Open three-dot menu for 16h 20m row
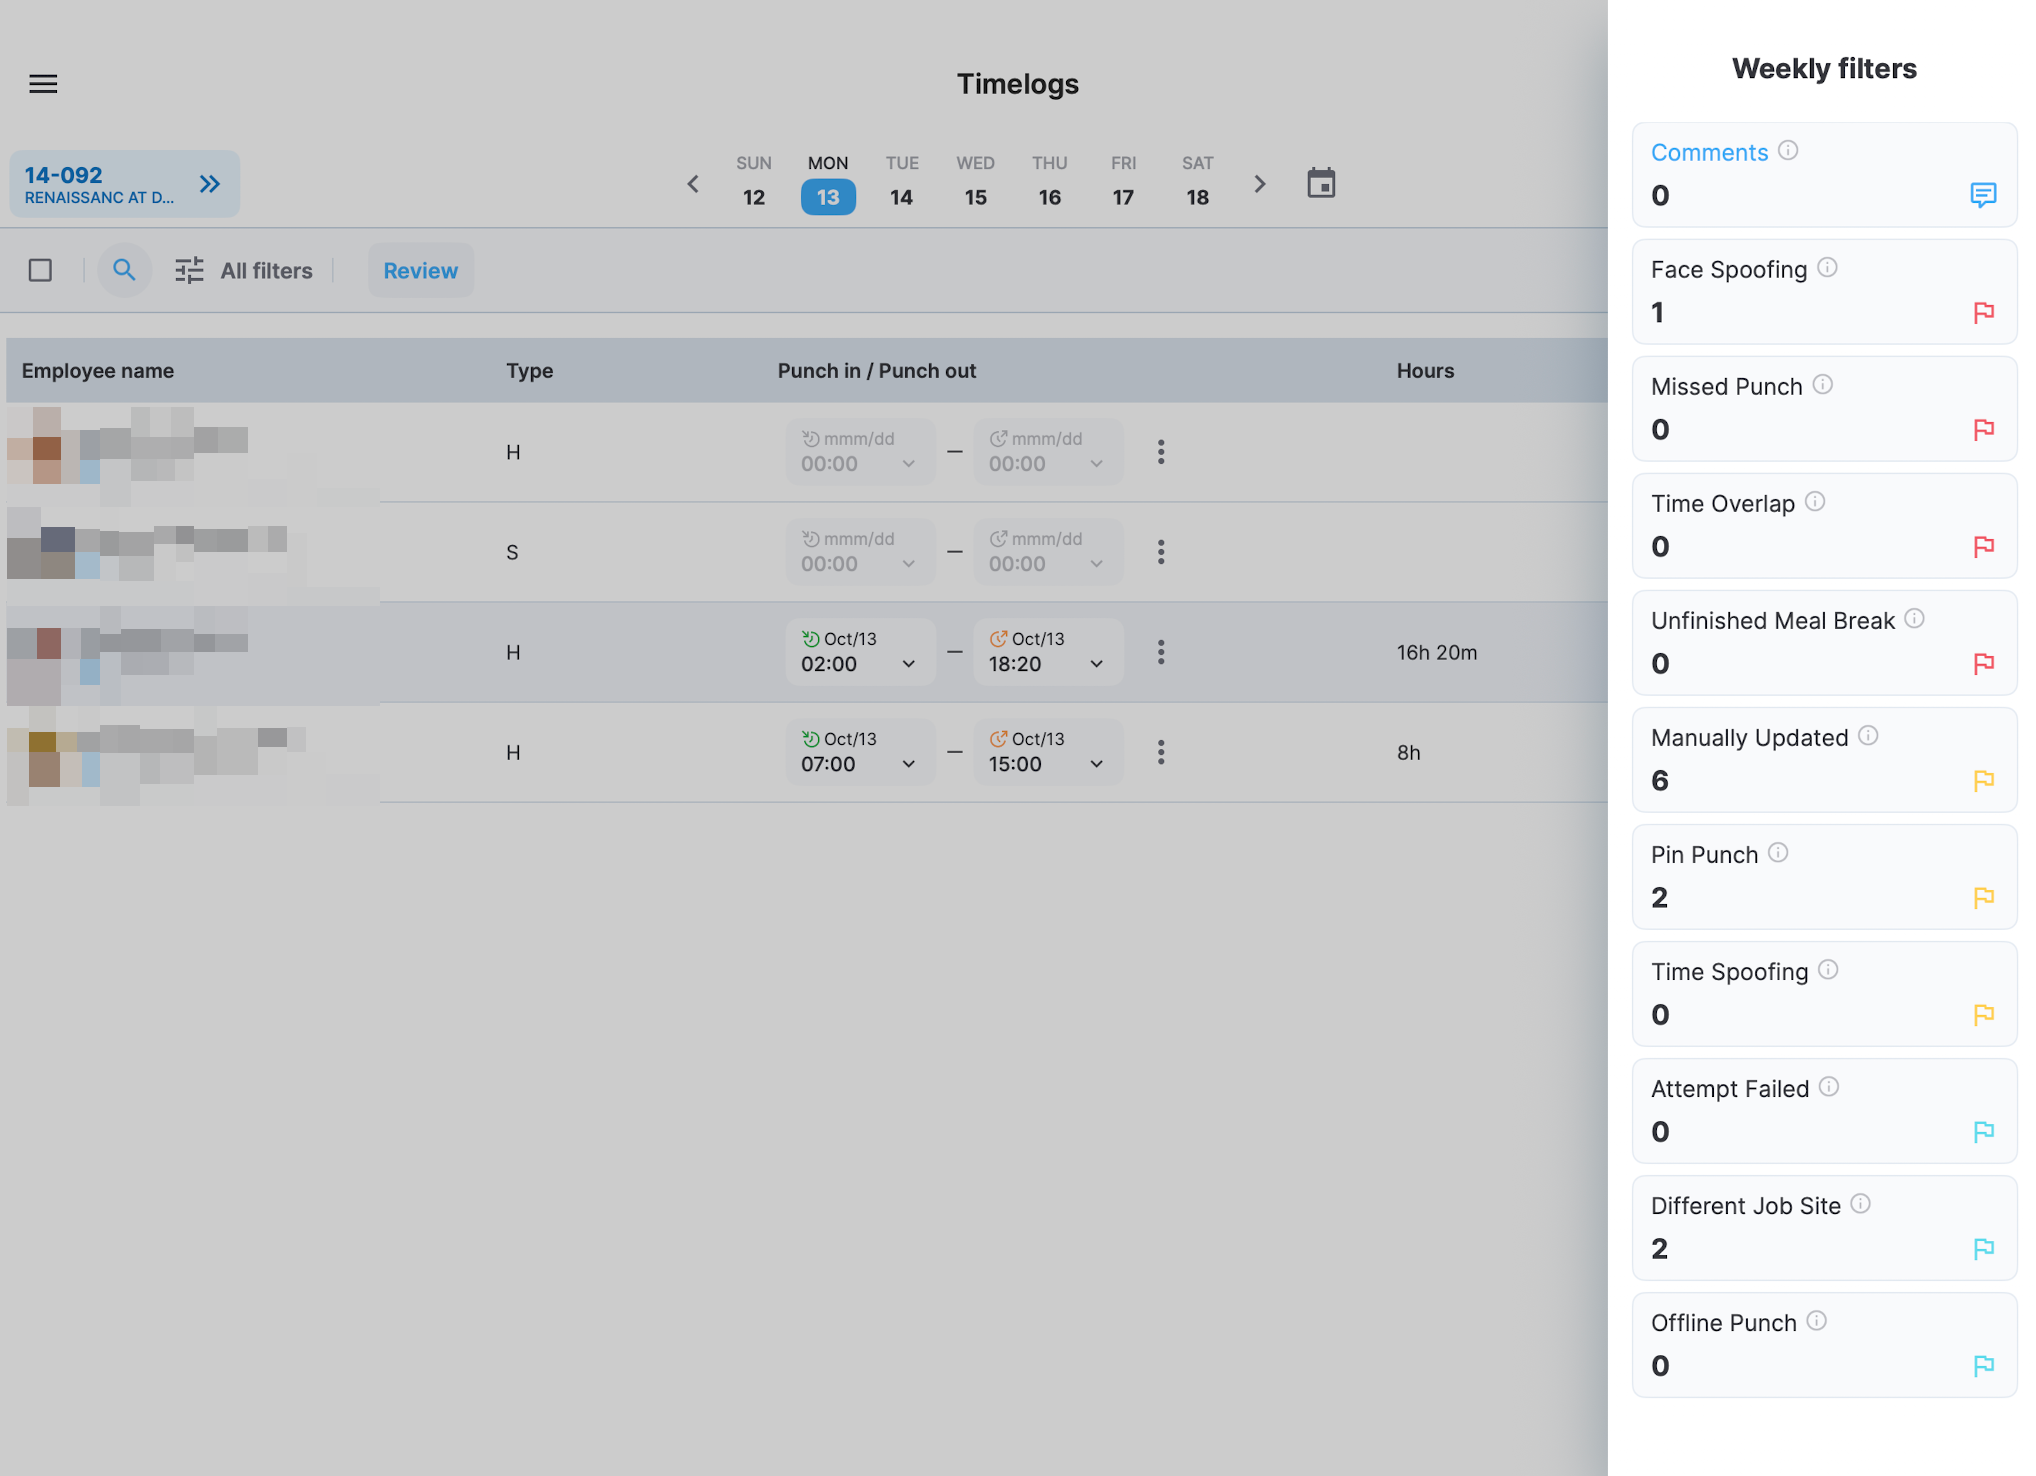 [x=1161, y=652]
